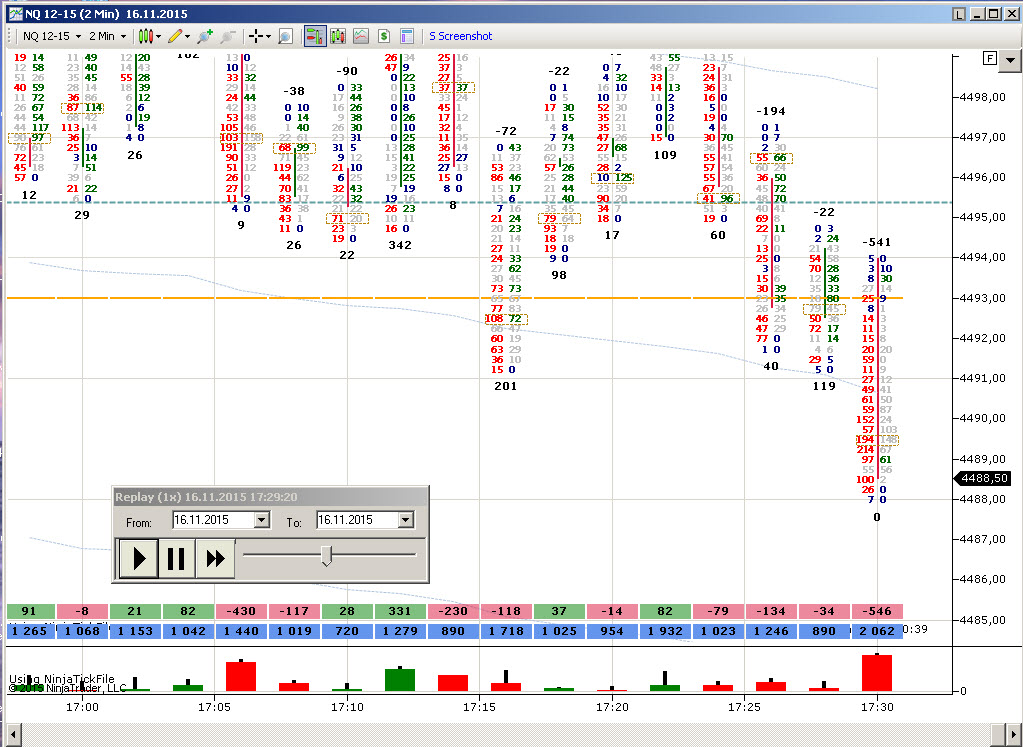The width and height of the screenshot is (1023, 747).
Task: Click the zoom in magnifier icon
Action: click(x=205, y=37)
